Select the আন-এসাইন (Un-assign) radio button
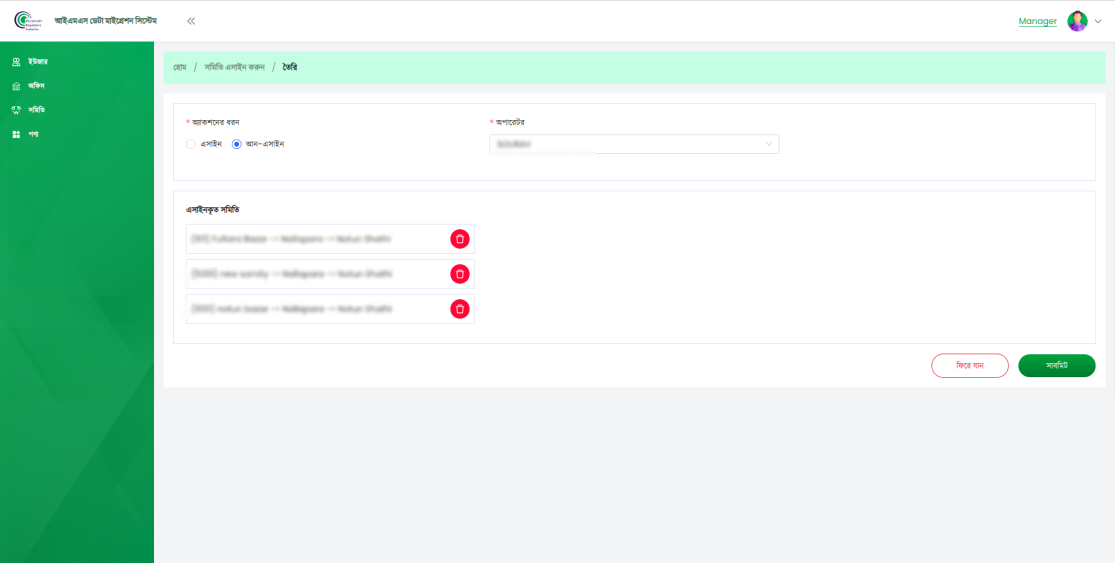 click(237, 144)
